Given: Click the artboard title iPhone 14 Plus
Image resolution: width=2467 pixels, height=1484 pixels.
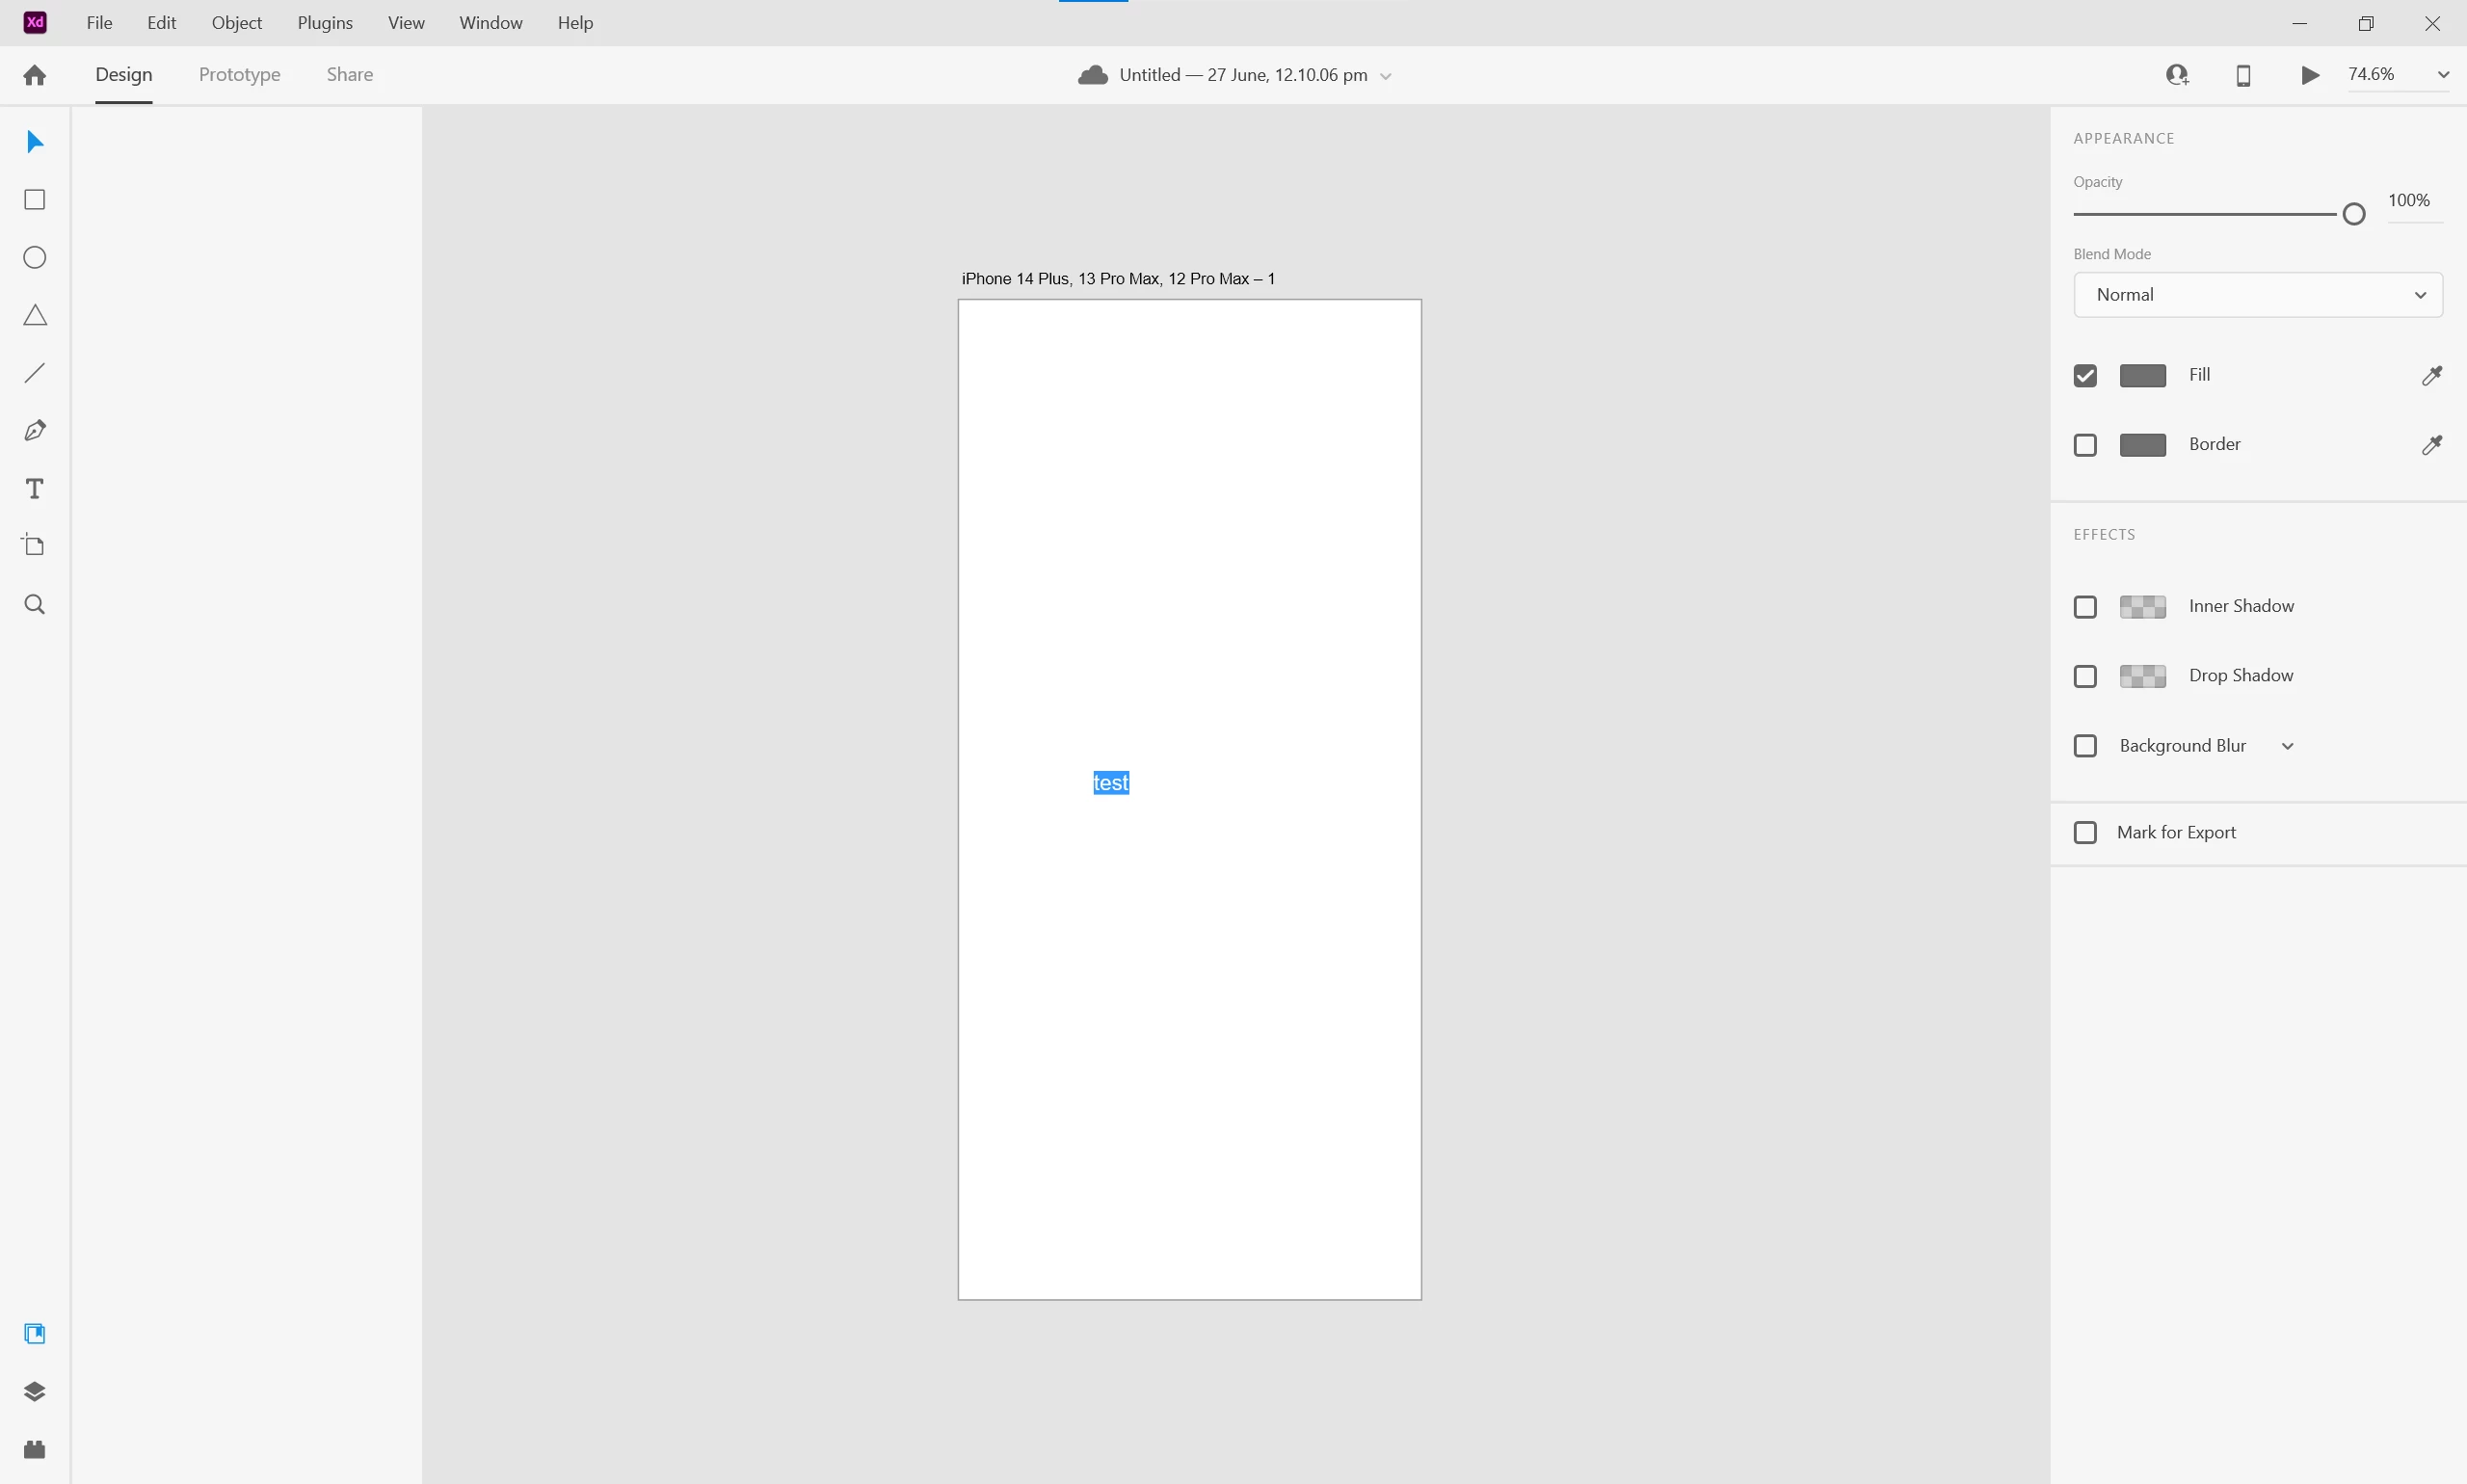Looking at the screenshot, I should click(x=1117, y=279).
